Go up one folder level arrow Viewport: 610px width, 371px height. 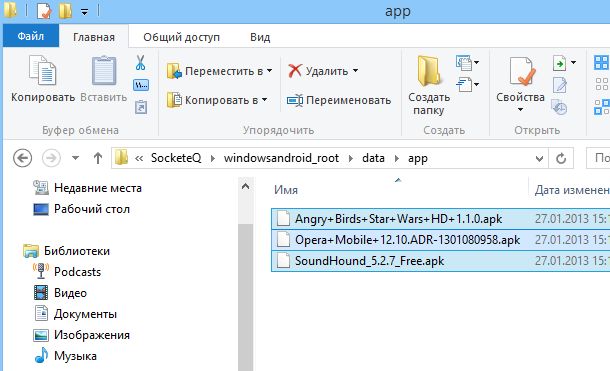(98, 158)
